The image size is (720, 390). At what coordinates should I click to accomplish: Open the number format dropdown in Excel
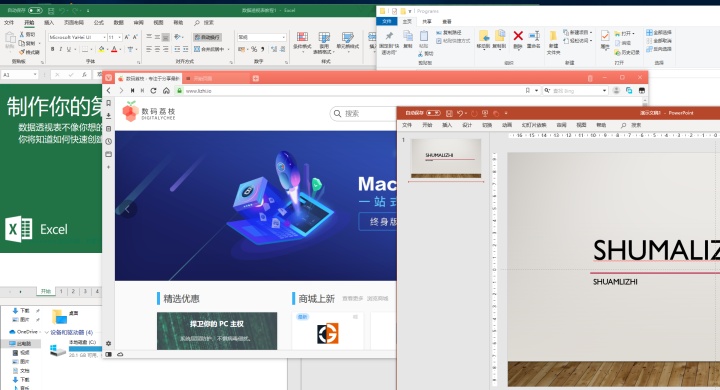(x=283, y=37)
